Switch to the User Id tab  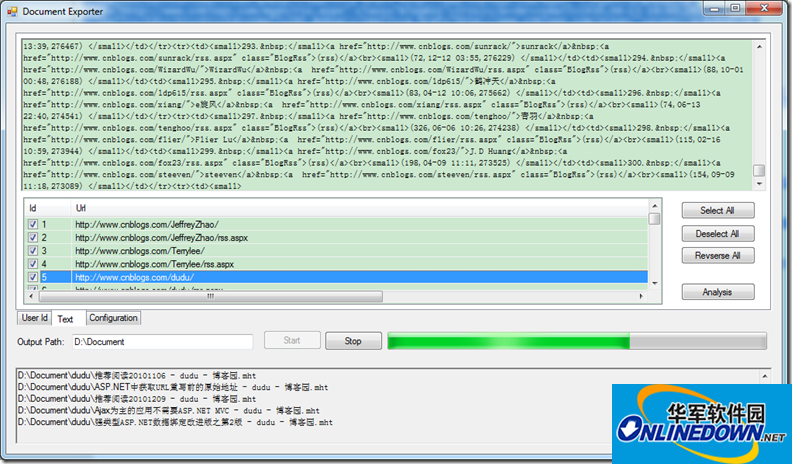(34, 318)
